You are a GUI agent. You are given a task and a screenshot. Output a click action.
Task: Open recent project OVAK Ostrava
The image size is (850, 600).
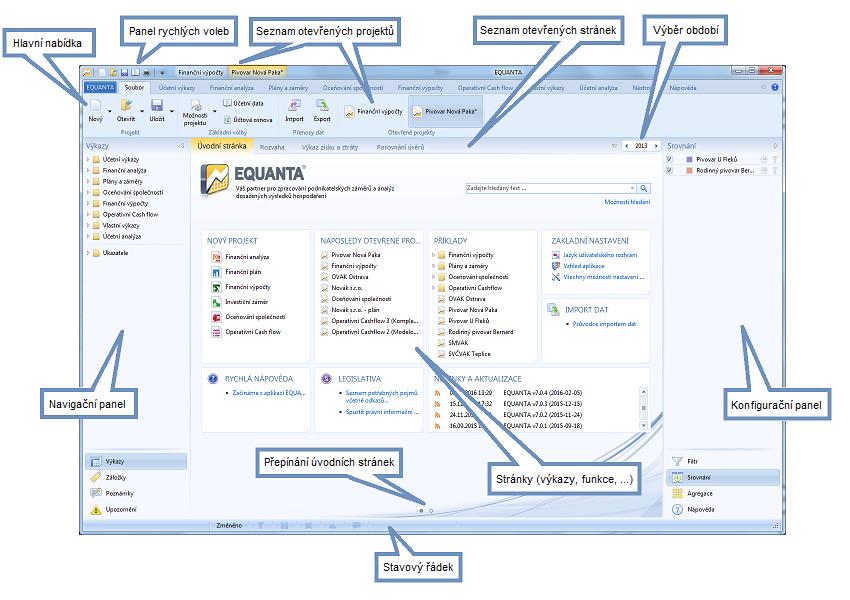click(x=350, y=277)
